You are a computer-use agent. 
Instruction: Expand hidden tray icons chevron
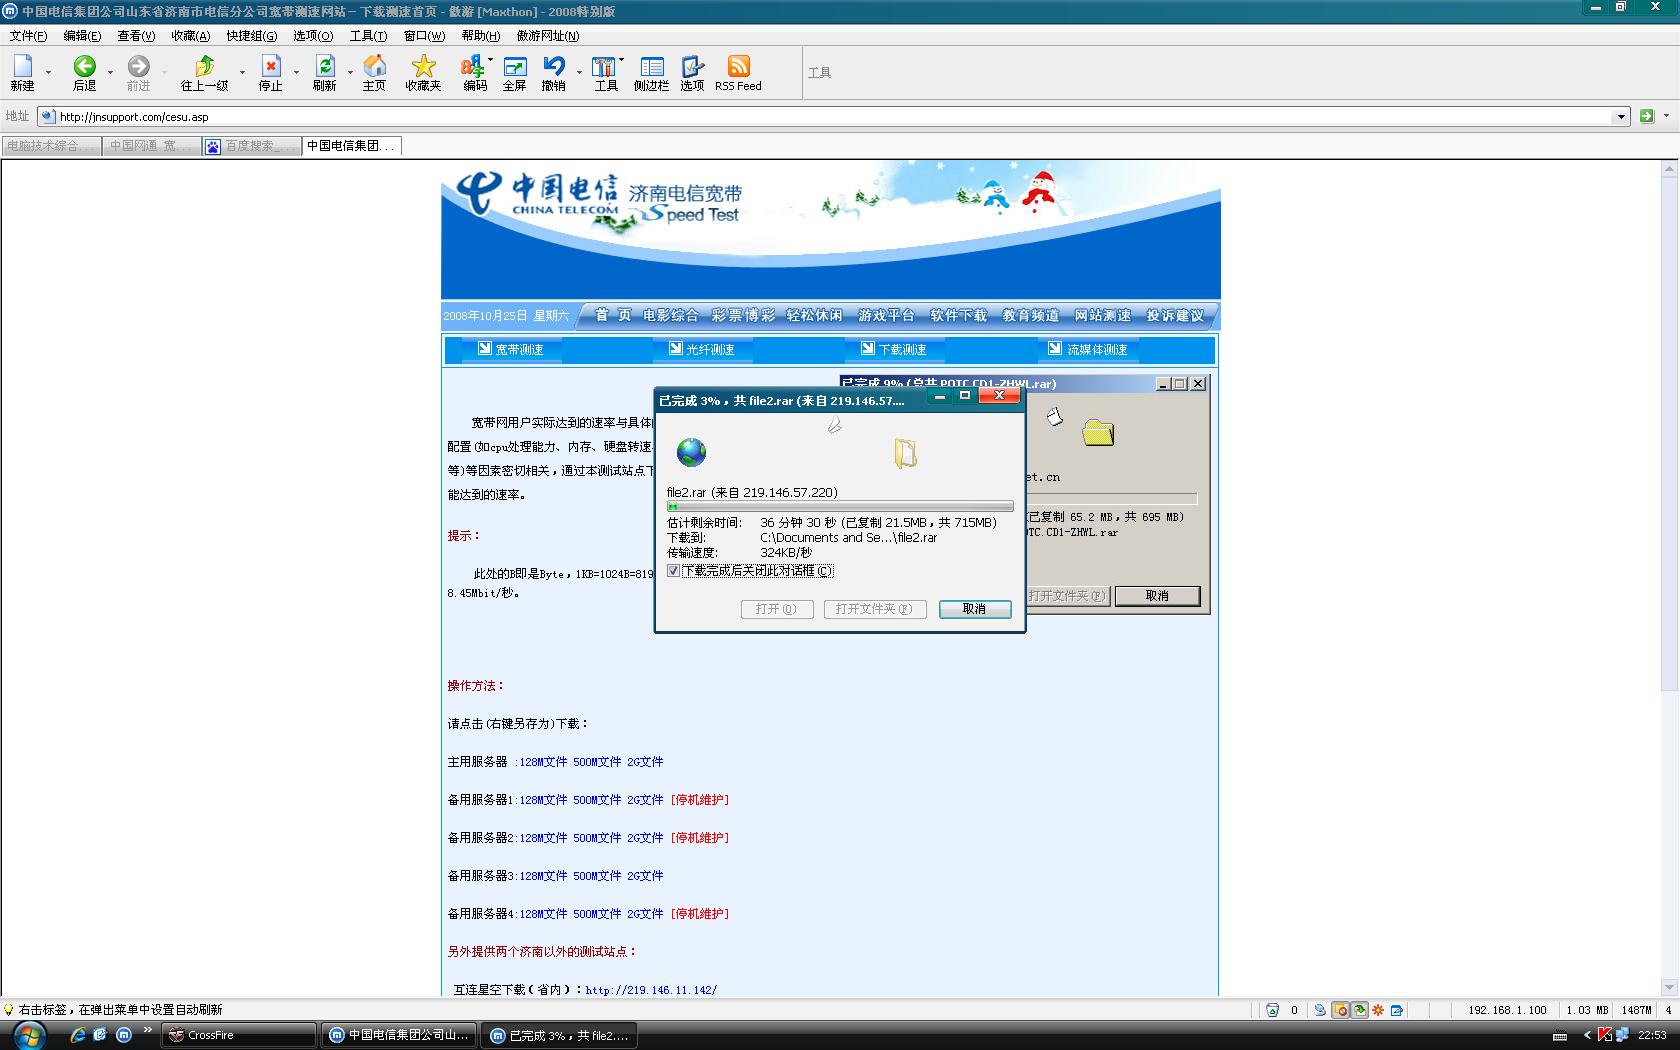1587,1035
